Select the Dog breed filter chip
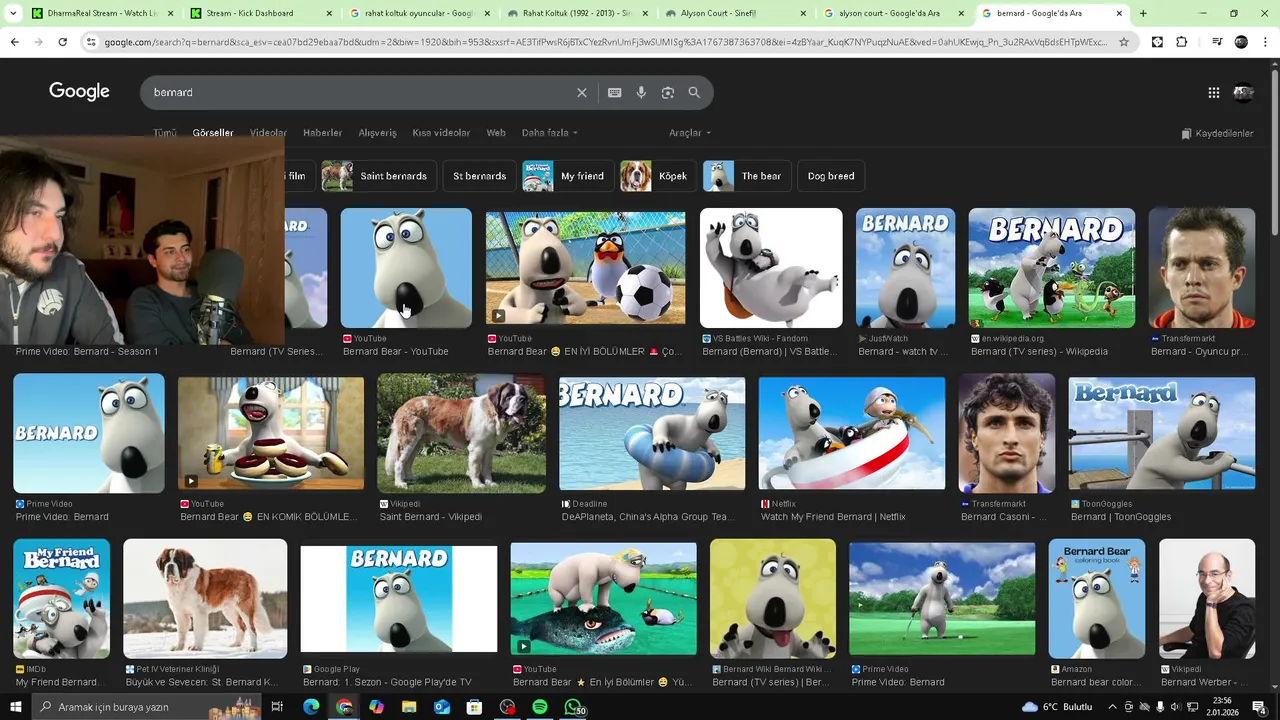1280x720 pixels. tap(831, 176)
